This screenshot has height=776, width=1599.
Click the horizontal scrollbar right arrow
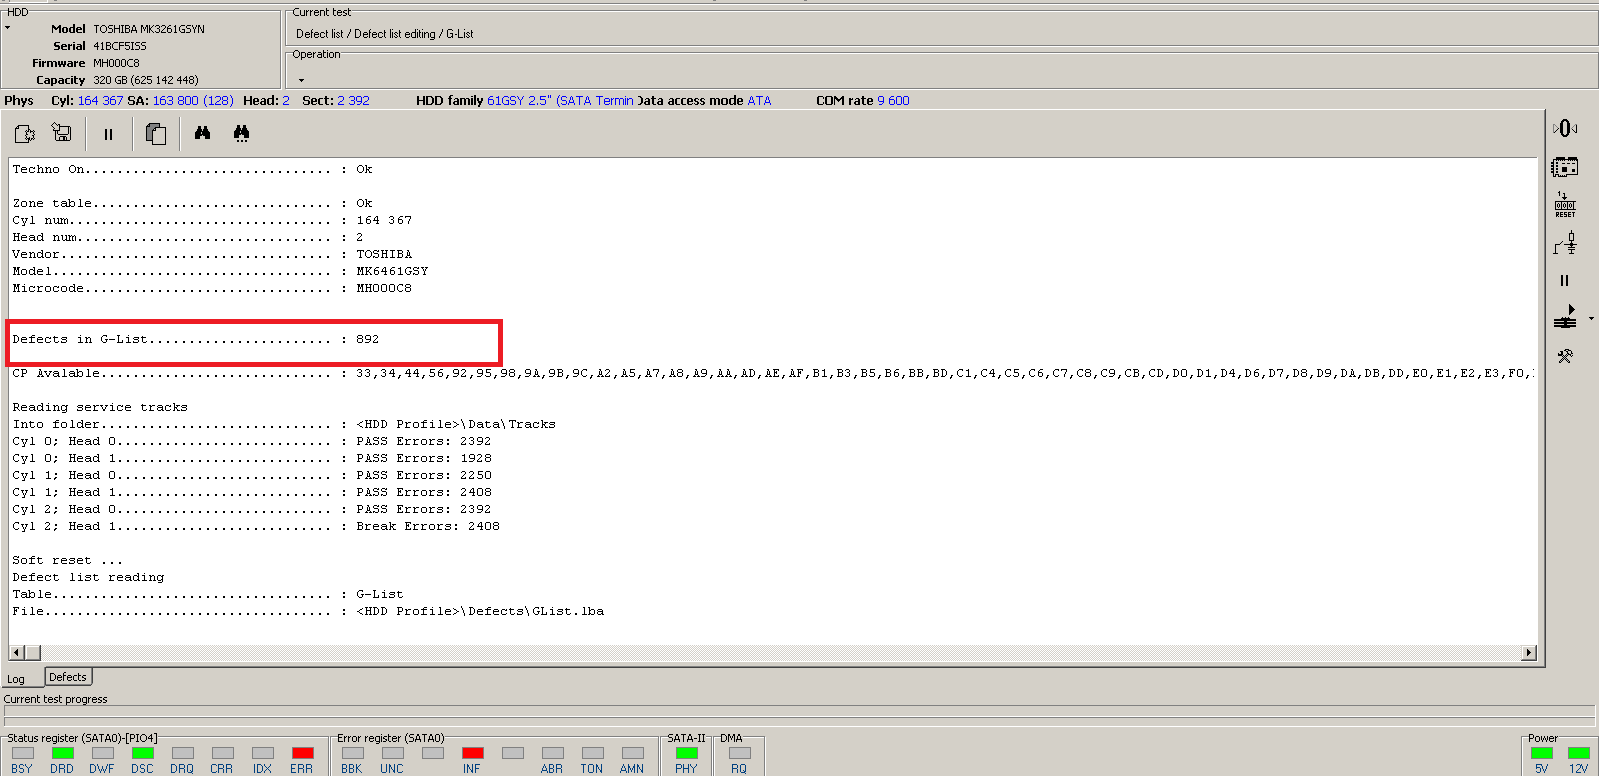coord(1529,653)
